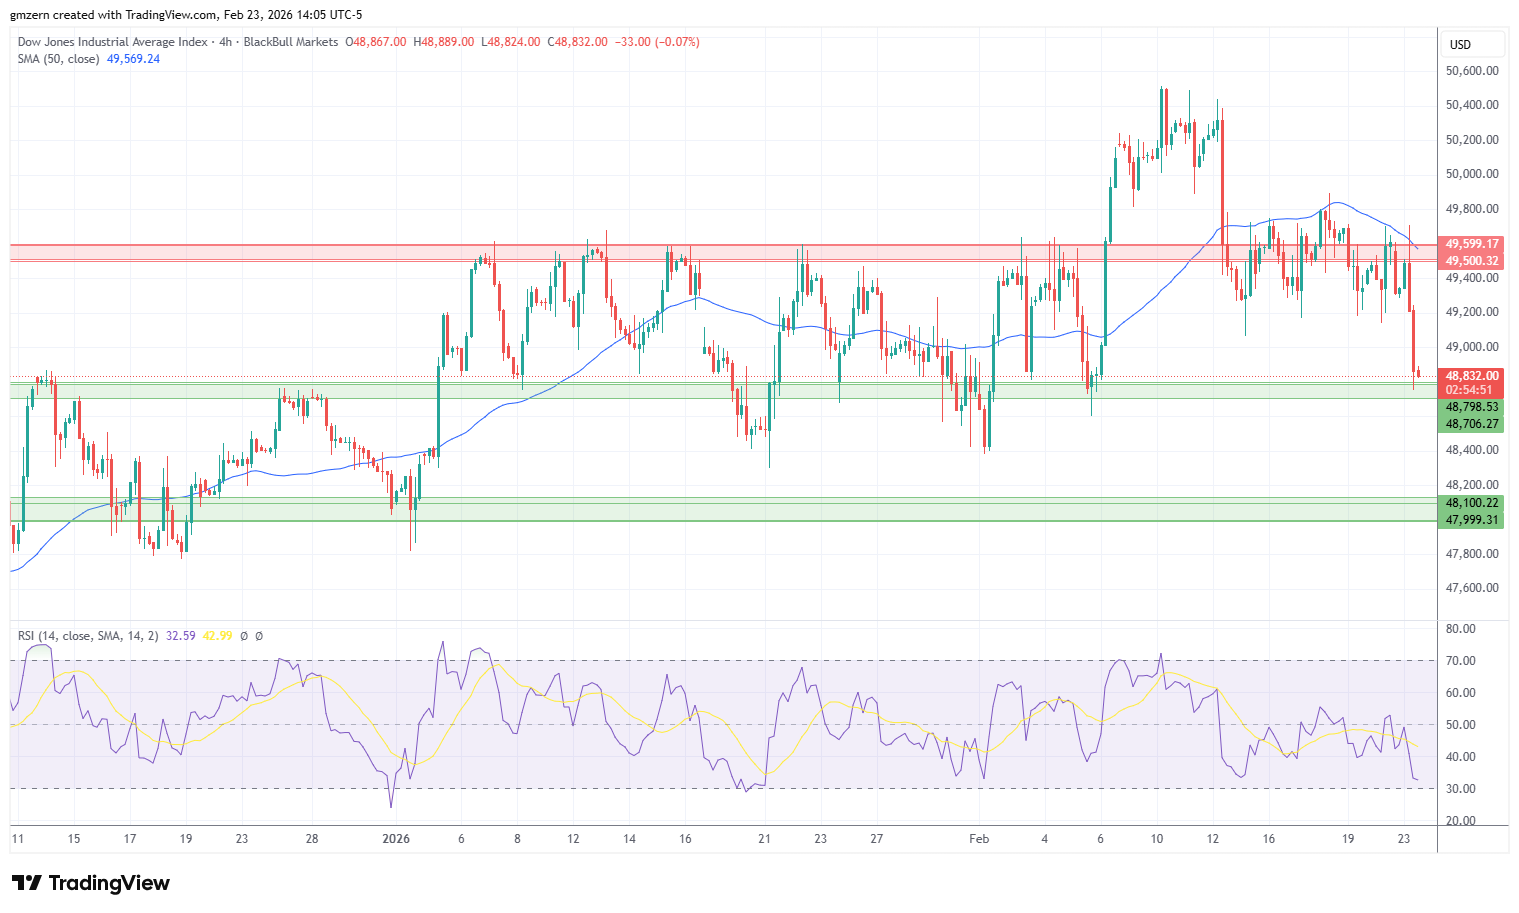Click the yellow RSI average value 42.99
The height and width of the screenshot is (913, 1519).
pyautogui.click(x=217, y=636)
